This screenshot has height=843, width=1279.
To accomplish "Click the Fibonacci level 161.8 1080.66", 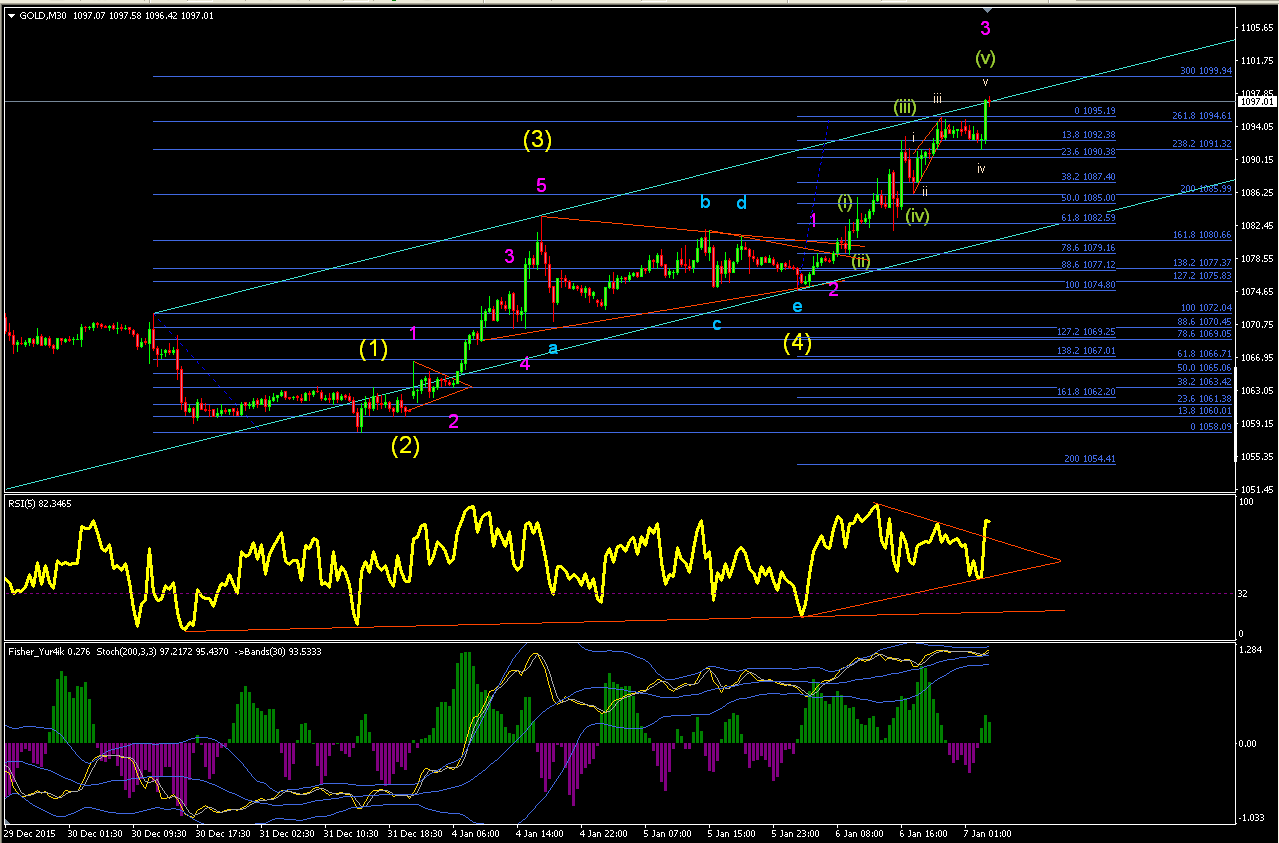I will tap(1201, 235).
